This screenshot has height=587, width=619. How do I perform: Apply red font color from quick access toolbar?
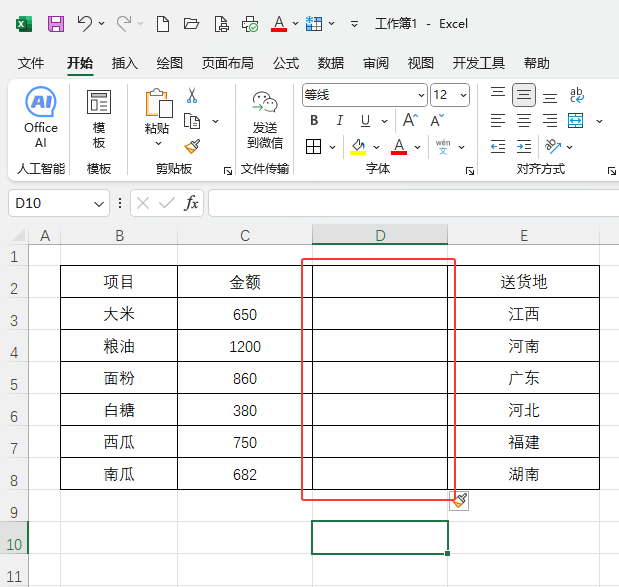click(279, 24)
